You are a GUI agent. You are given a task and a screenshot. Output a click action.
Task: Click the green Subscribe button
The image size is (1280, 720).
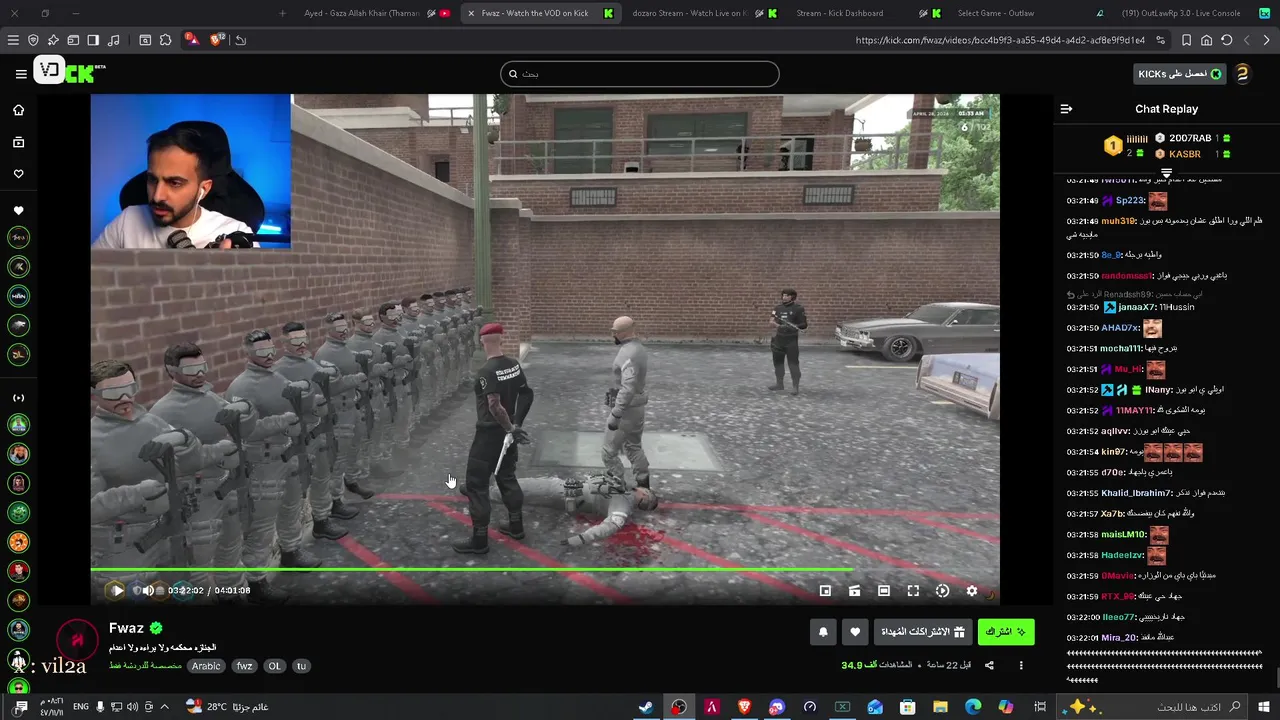click(1005, 632)
